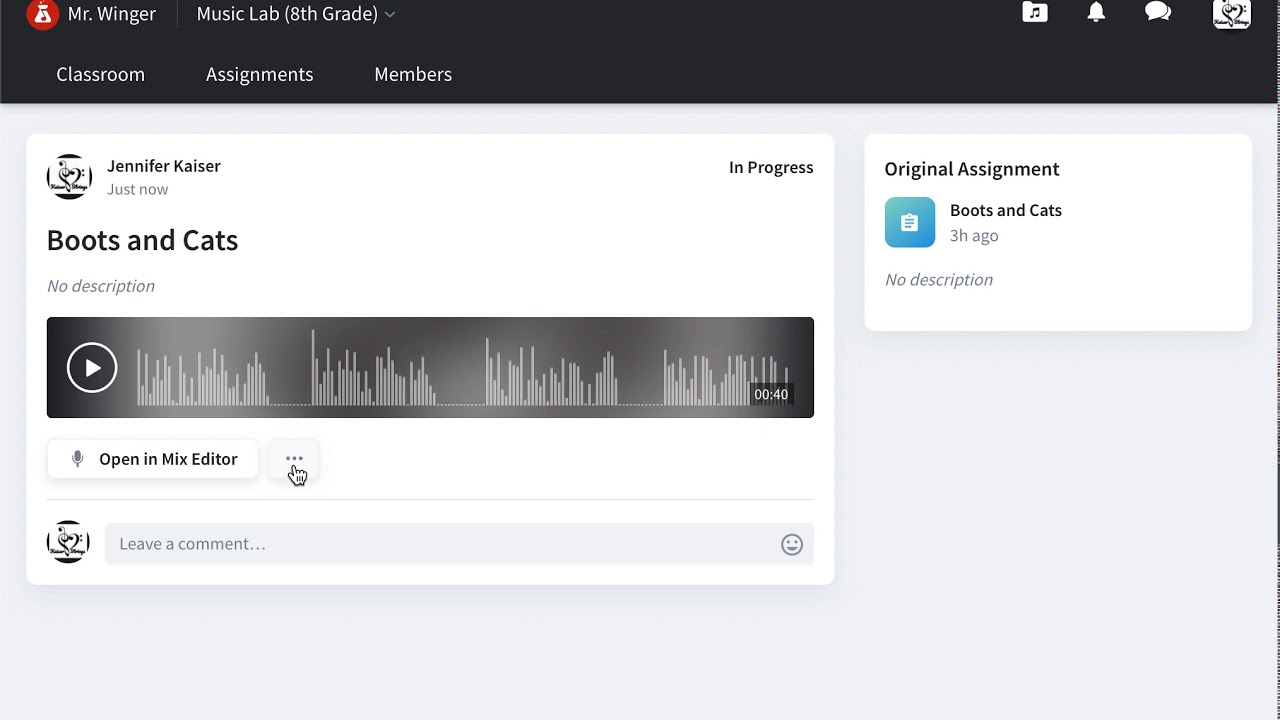Click the emoji smiley in comment box

click(792, 544)
